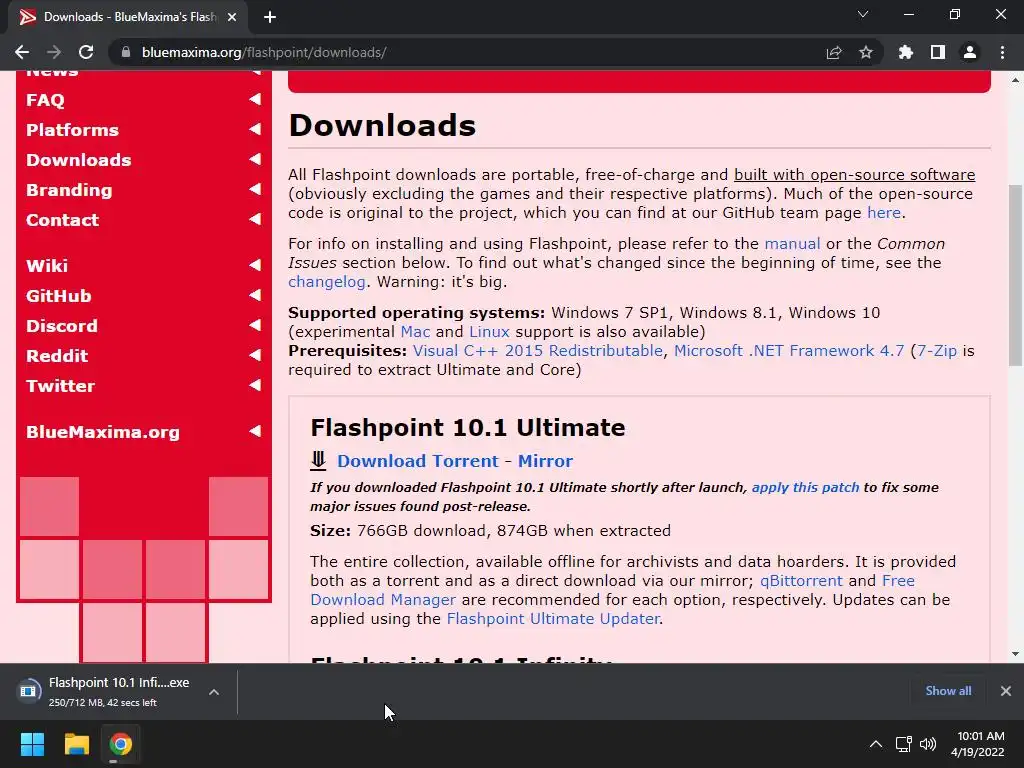Show all downloads
The width and height of the screenshot is (1024, 768).
click(948, 691)
